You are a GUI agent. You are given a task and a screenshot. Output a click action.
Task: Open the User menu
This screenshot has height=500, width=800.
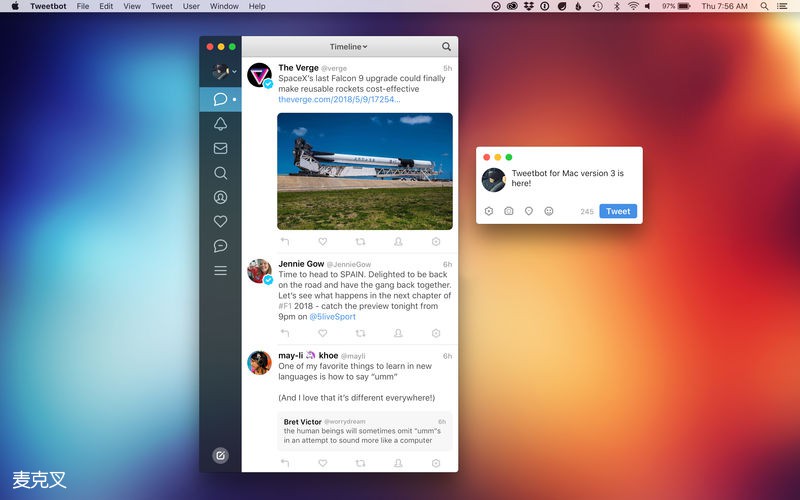click(191, 6)
